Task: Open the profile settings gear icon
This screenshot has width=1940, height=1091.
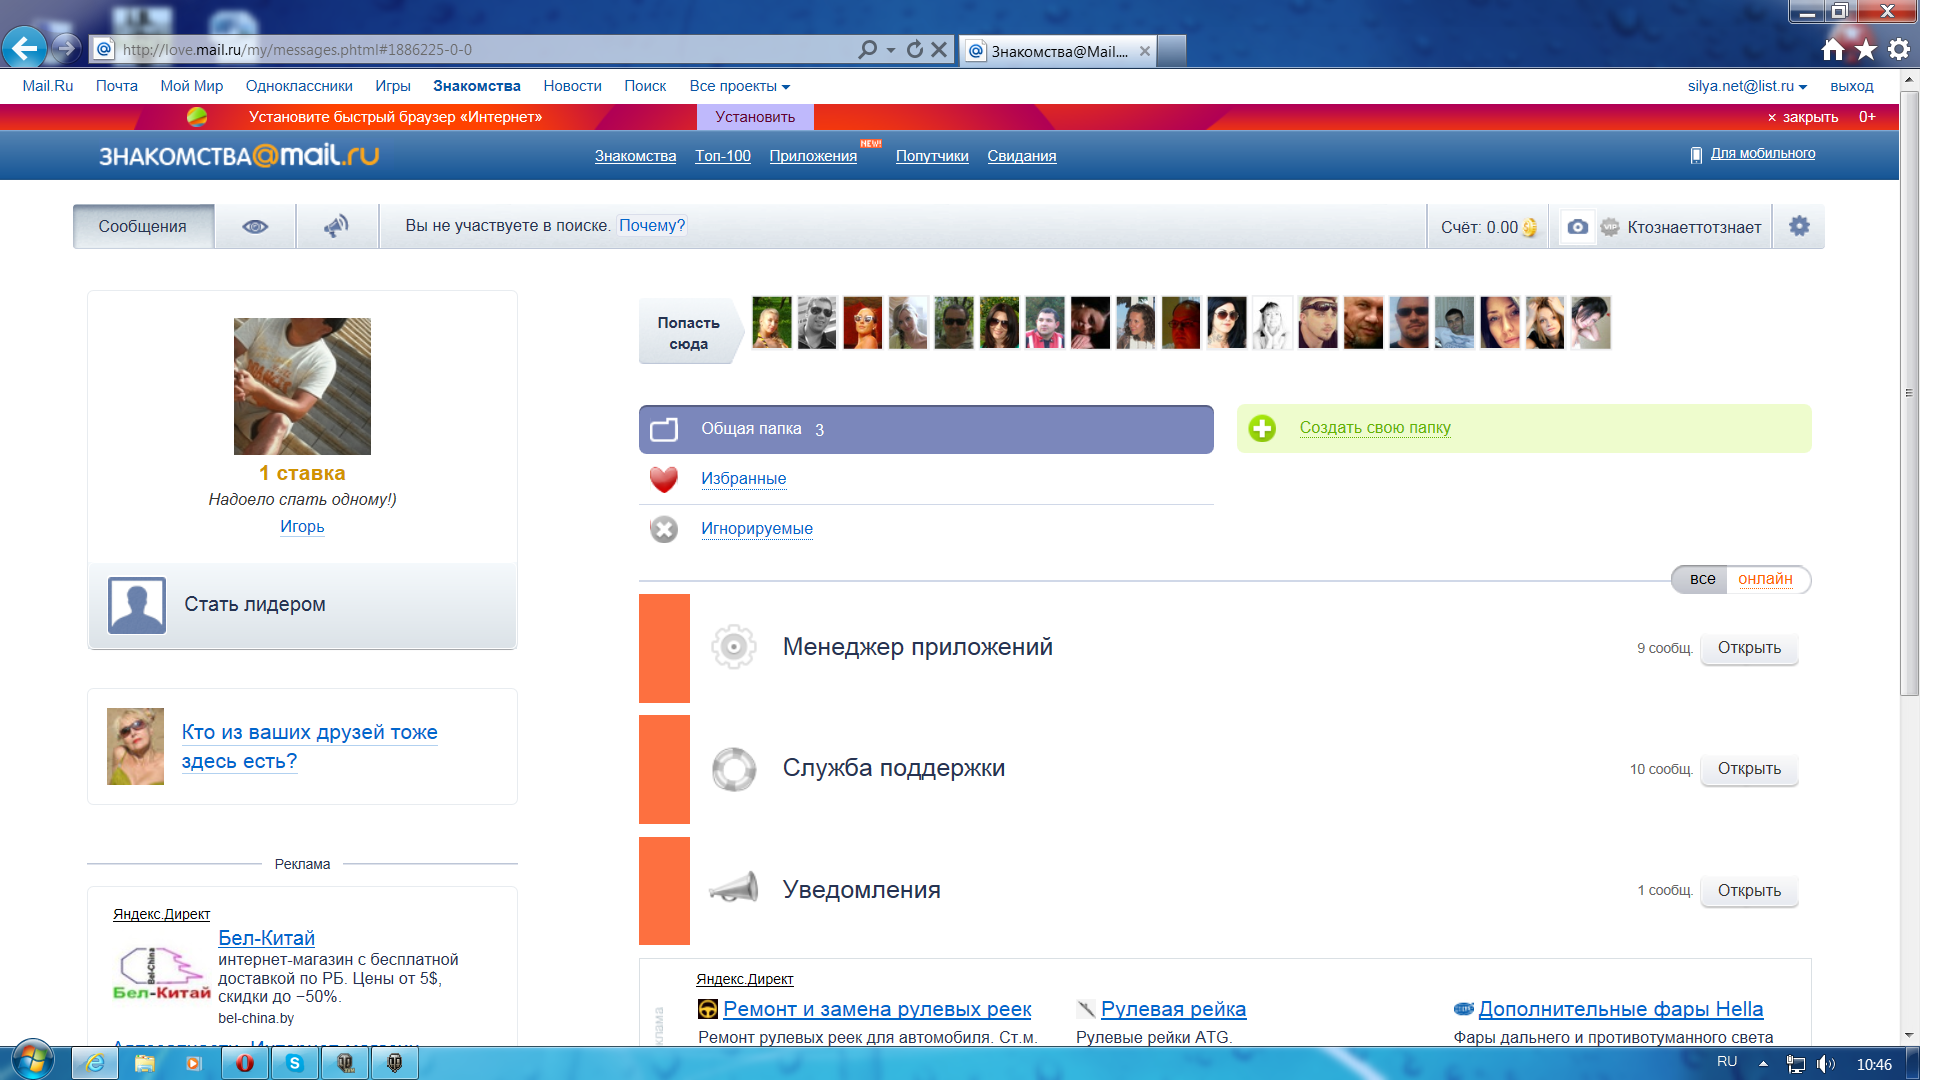Action: point(1799,226)
